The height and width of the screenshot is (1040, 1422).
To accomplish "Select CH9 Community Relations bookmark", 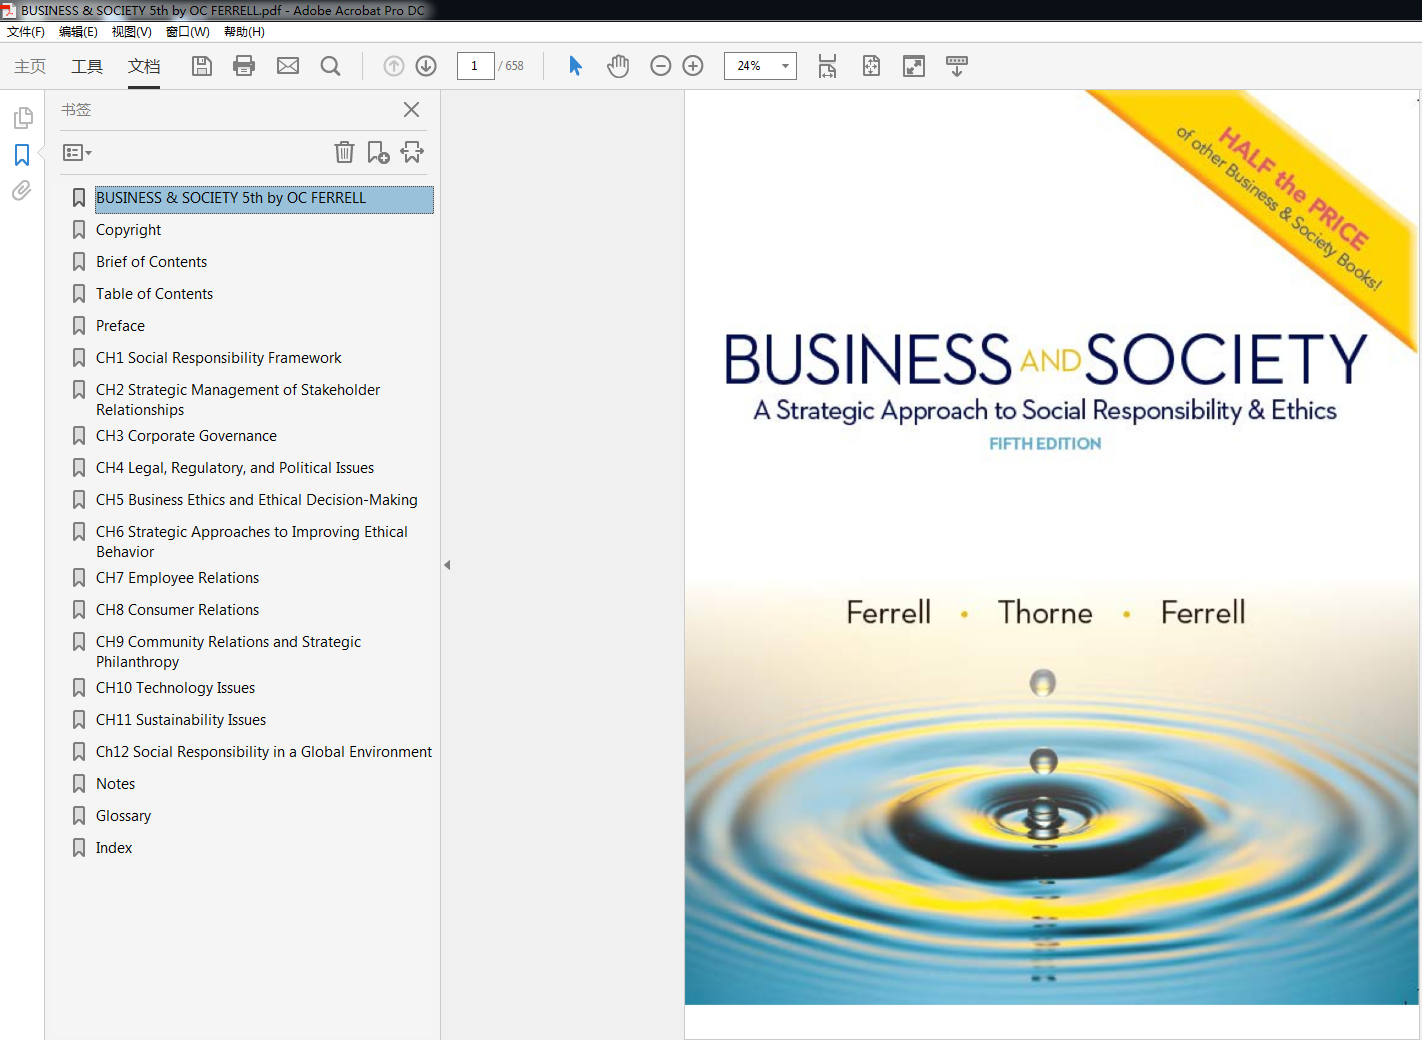I will click(x=228, y=652).
